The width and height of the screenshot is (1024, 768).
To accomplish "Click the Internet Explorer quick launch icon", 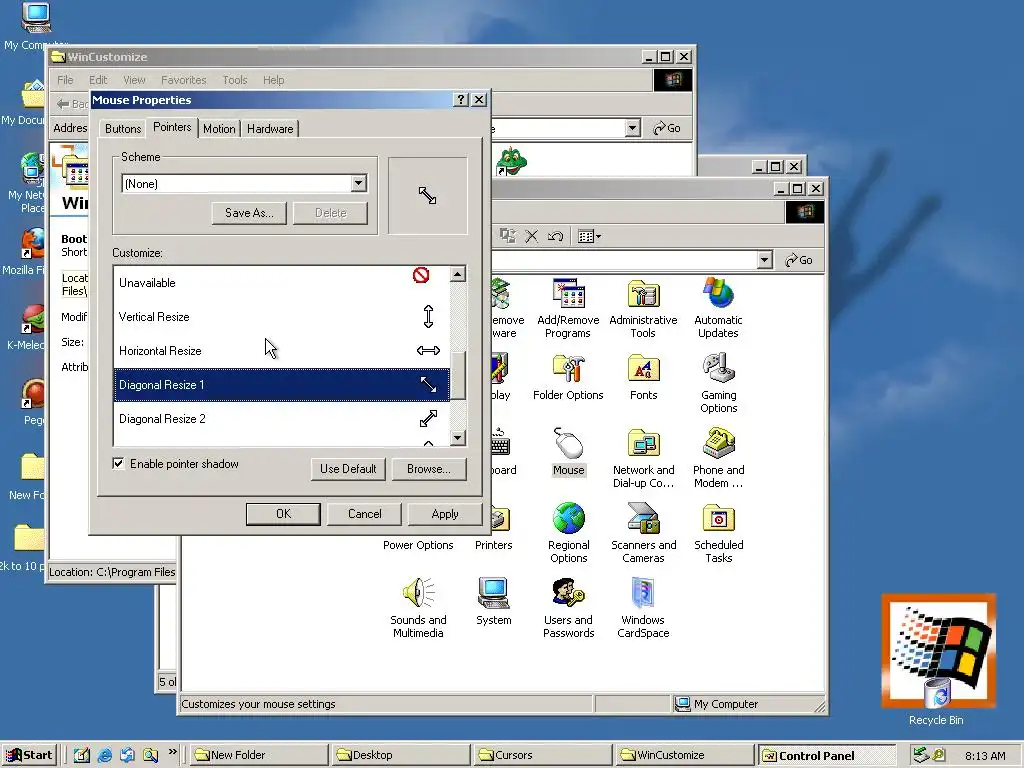I will pyautogui.click(x=104, y=755).
